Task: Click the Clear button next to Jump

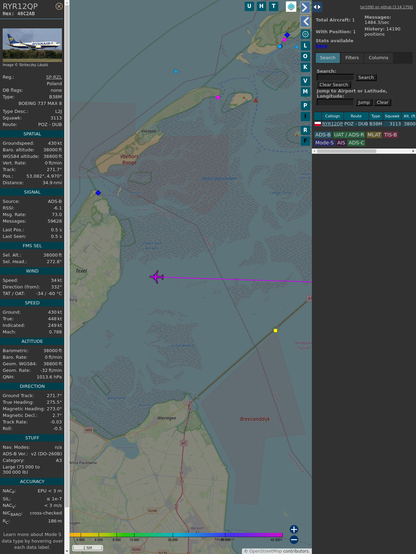Action: coord(382,102)
